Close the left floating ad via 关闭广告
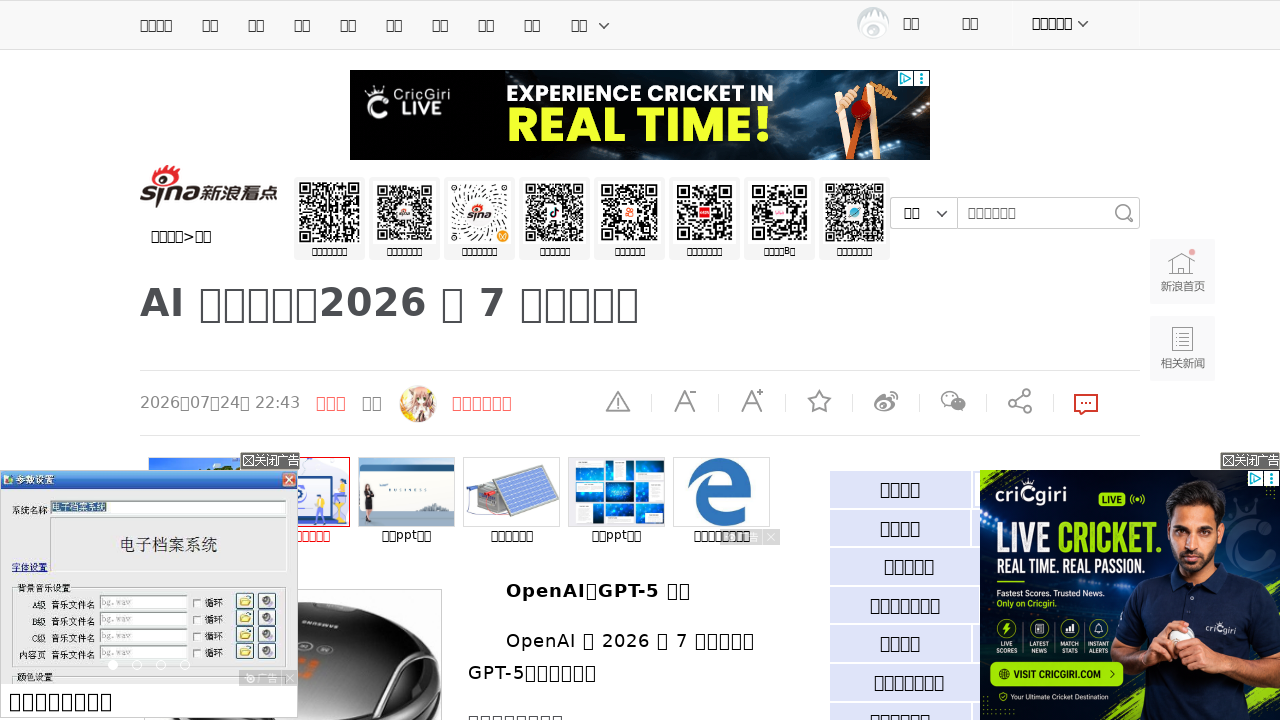The width and height of the screenshot is (1280, 720). coord(270,461)
